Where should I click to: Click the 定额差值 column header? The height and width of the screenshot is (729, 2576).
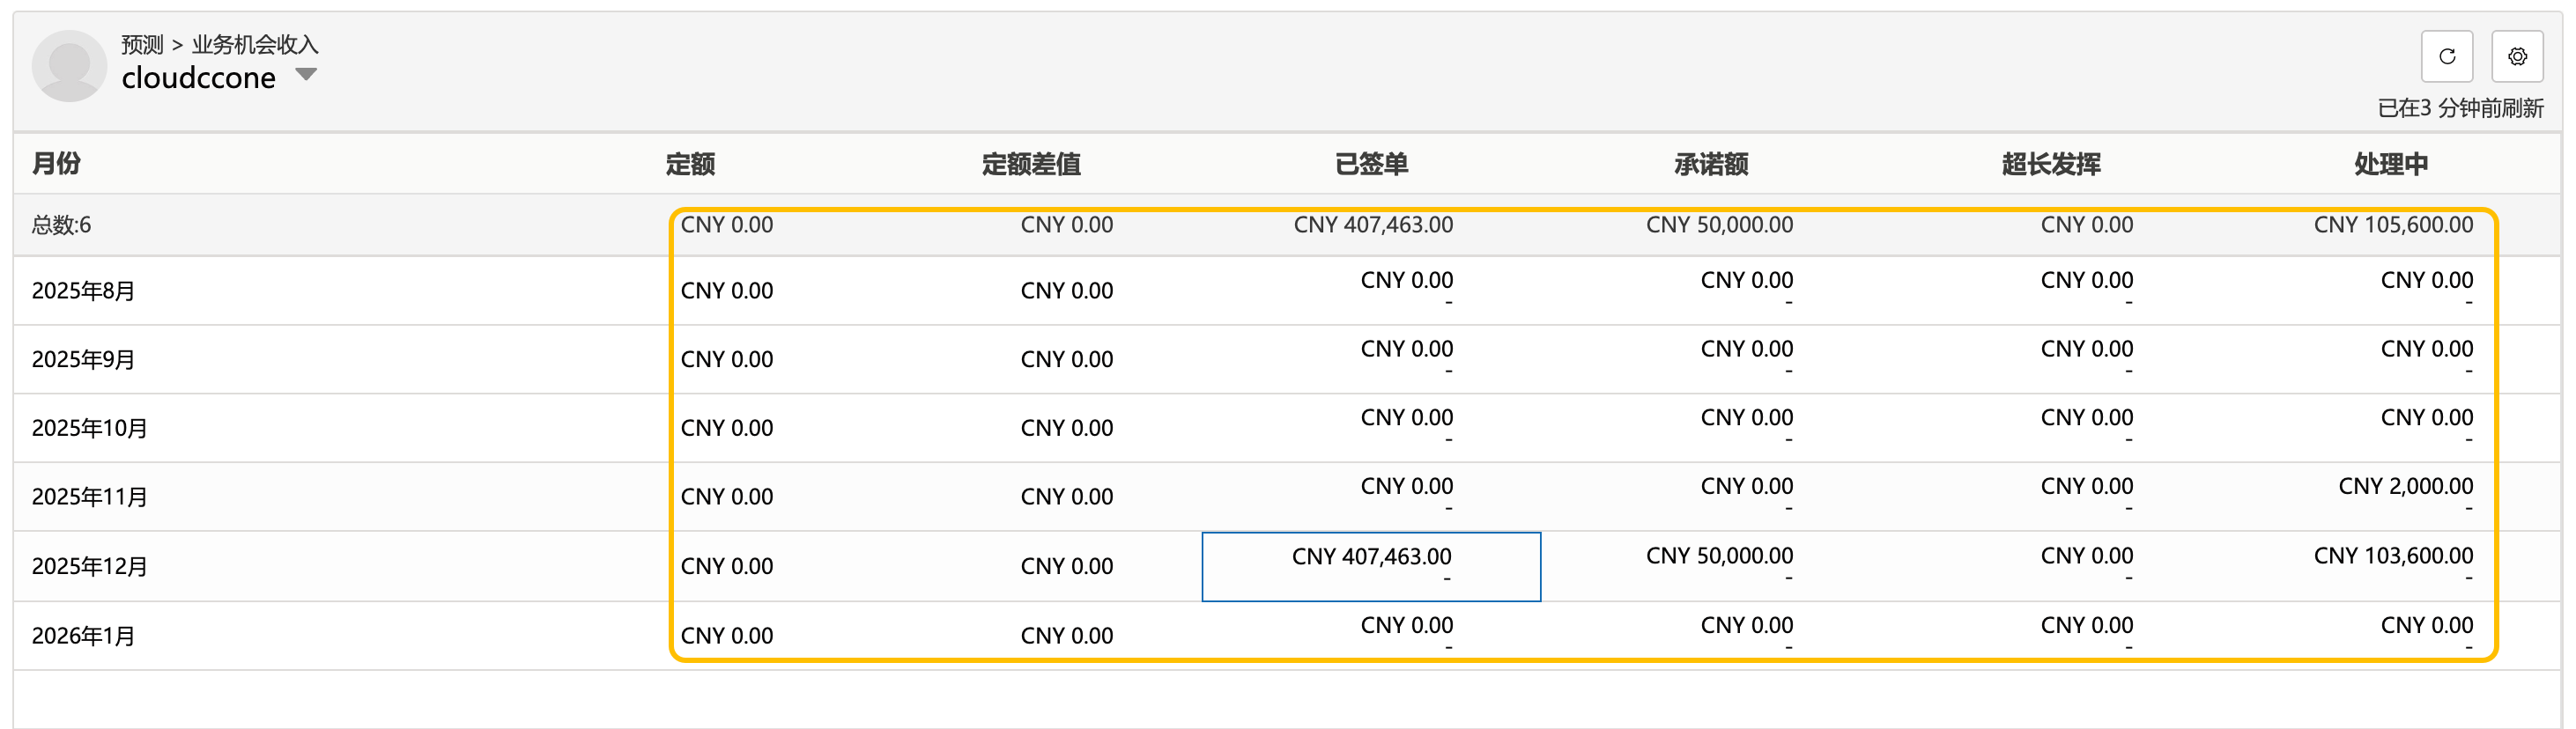[x=1031, y=164]
